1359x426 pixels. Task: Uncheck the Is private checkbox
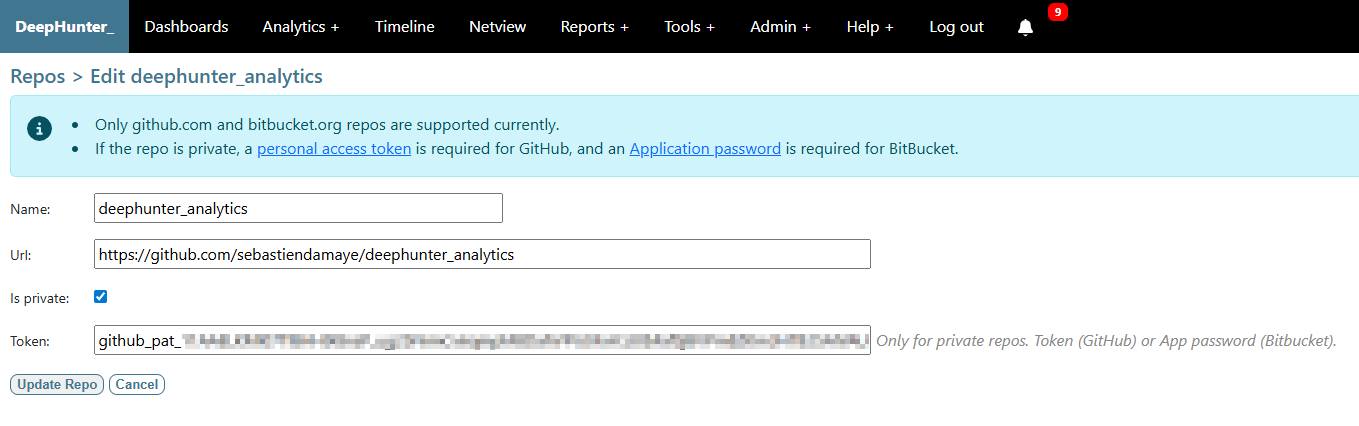point(100,297)
